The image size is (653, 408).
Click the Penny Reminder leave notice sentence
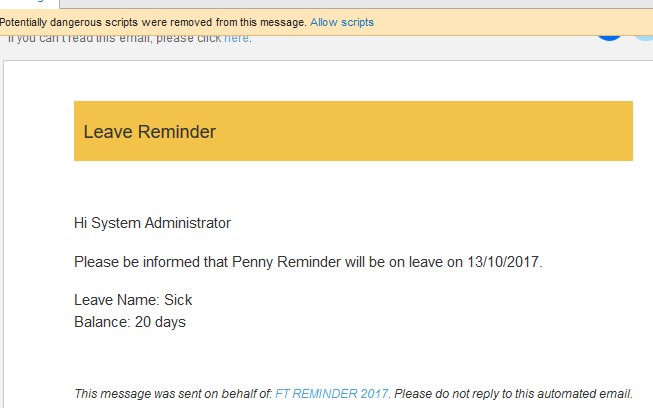pyautogui.click(x=308, y=262)
